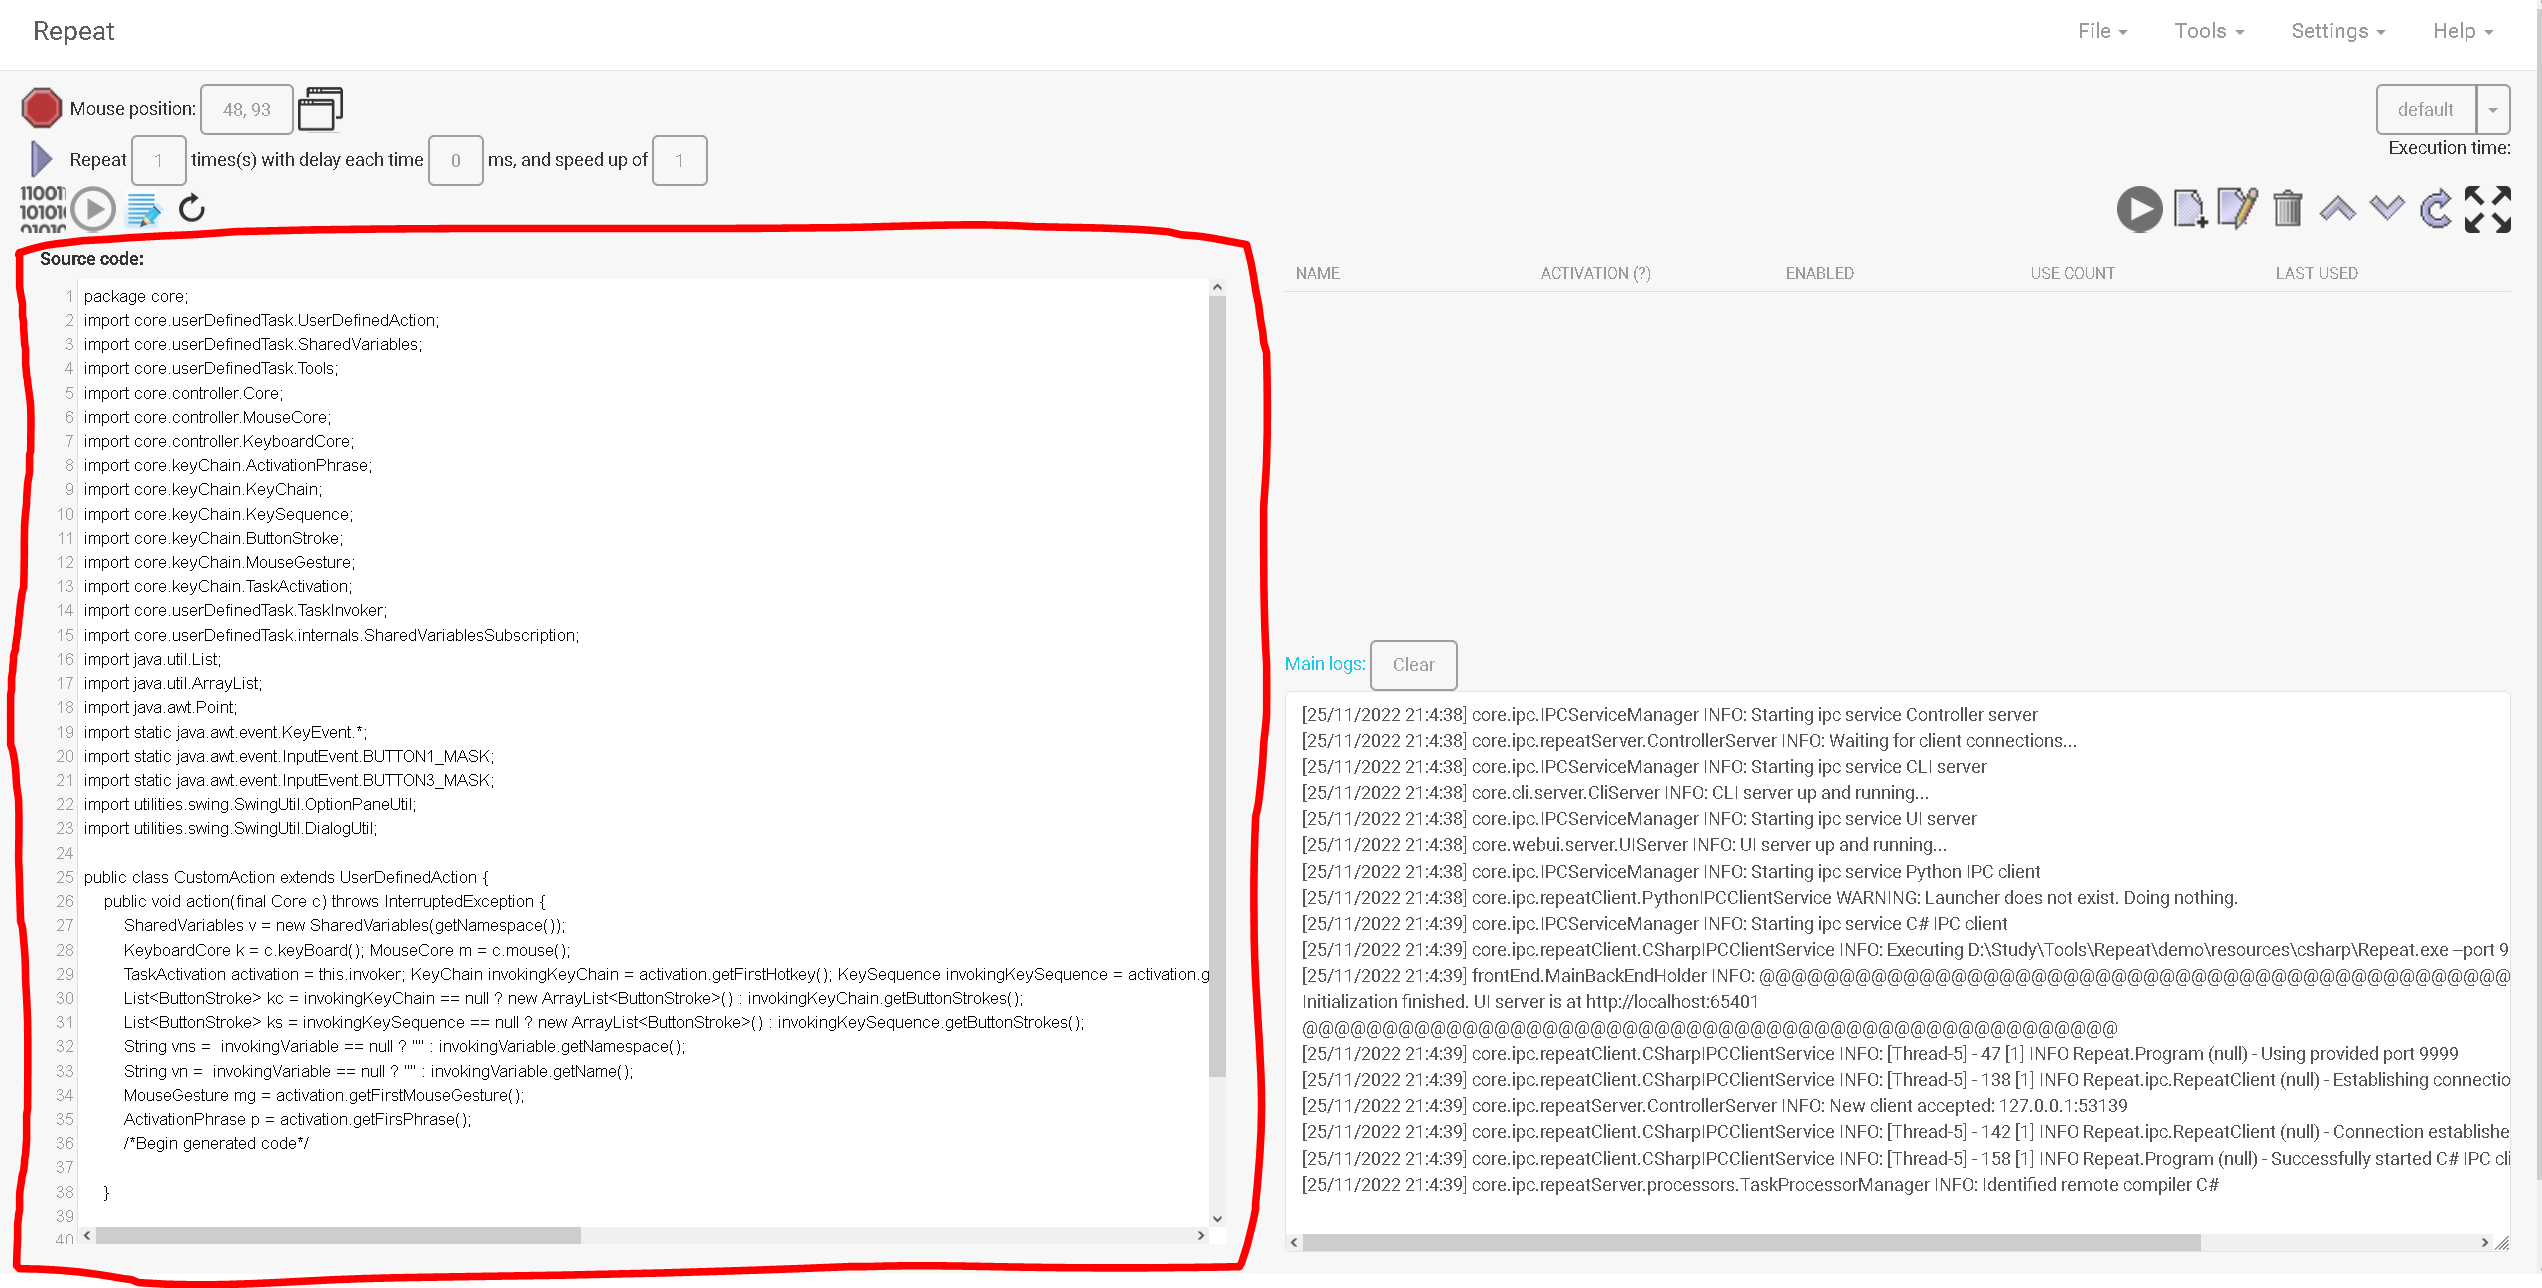Clear the main logs
The image size is (2542, 1288).
coord(1413,665)
